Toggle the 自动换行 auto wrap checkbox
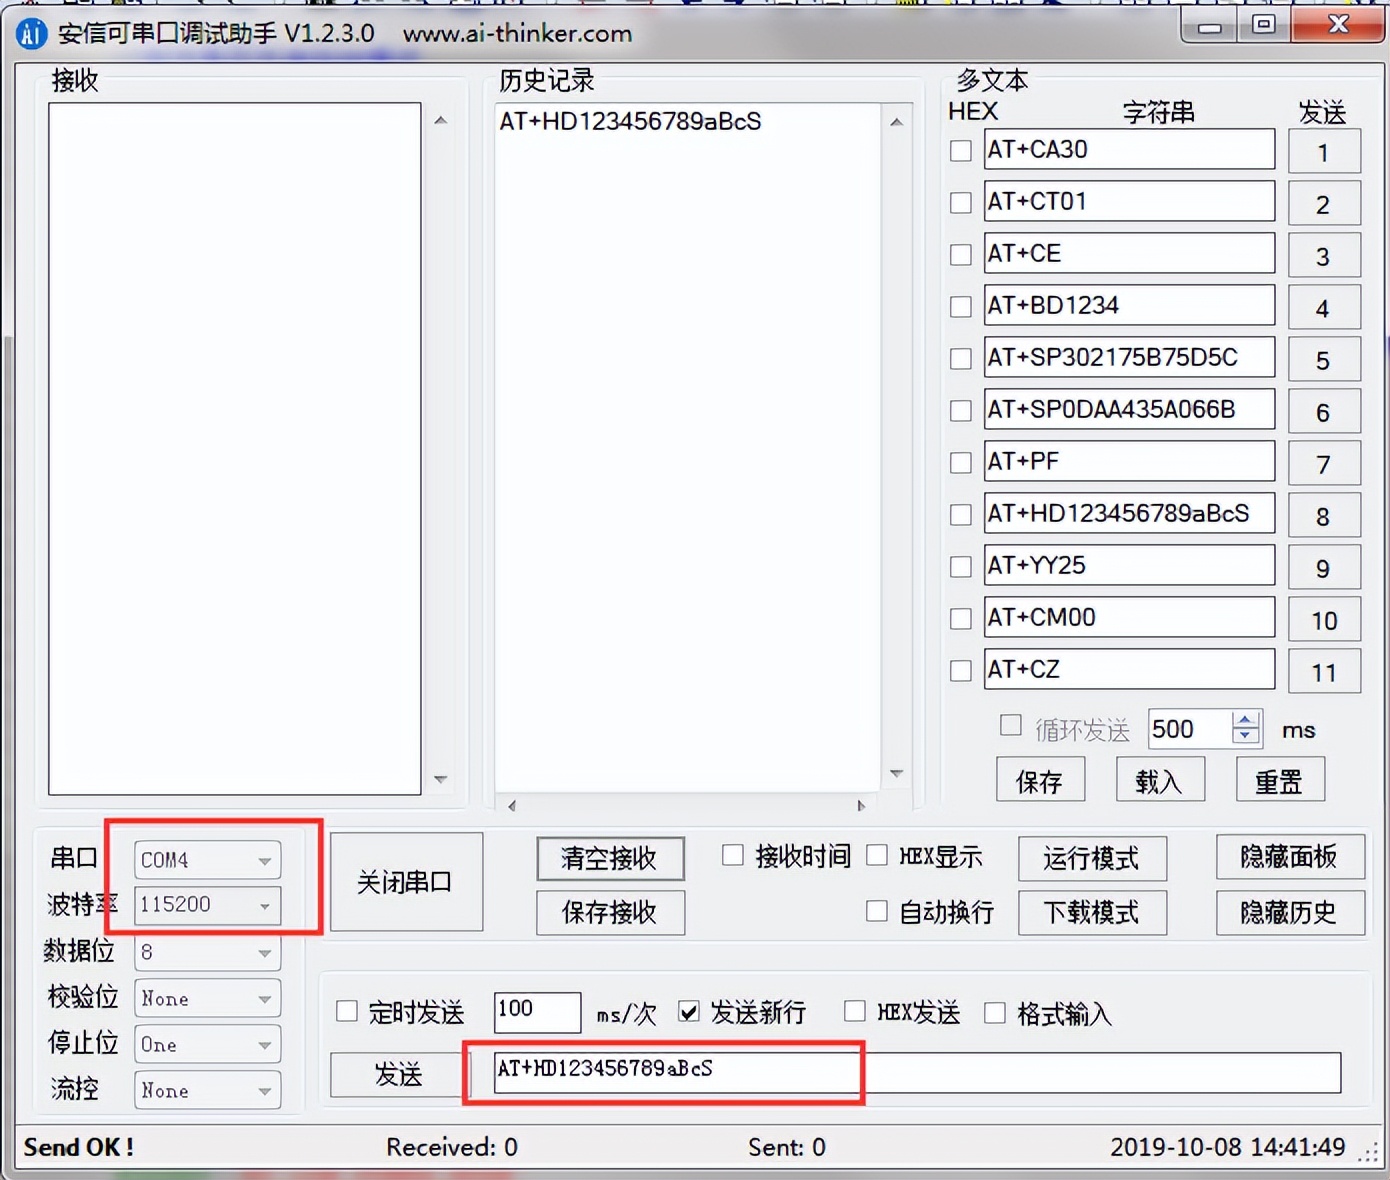This screenshot has height=1180, width=1390. click(x=877, y=911)
